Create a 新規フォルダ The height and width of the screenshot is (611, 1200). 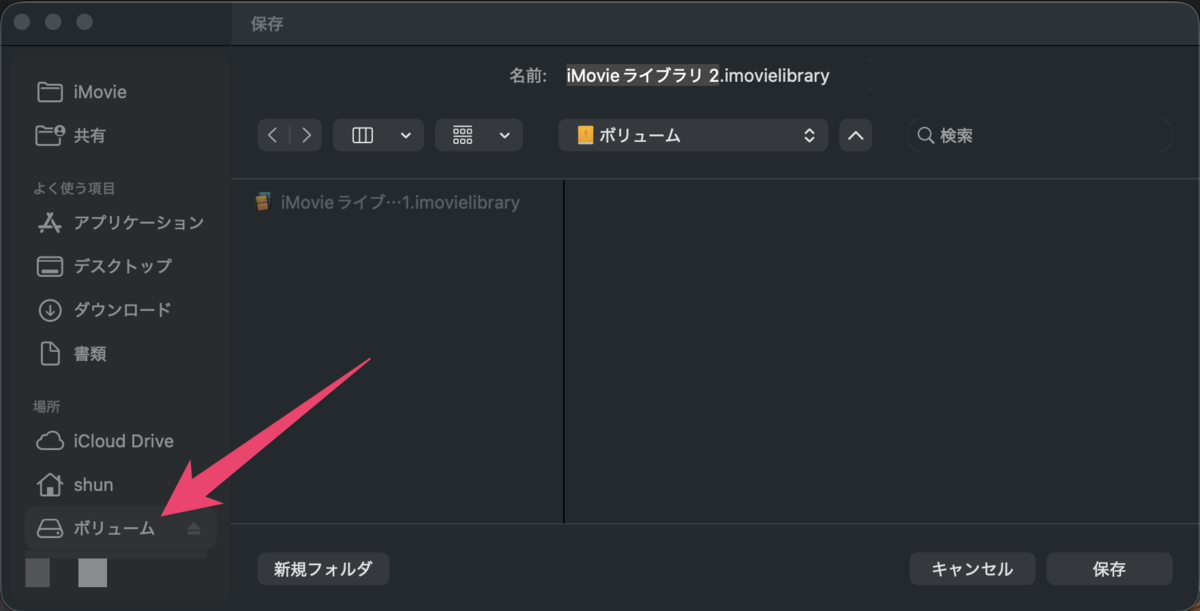click(x=323, y=569)
